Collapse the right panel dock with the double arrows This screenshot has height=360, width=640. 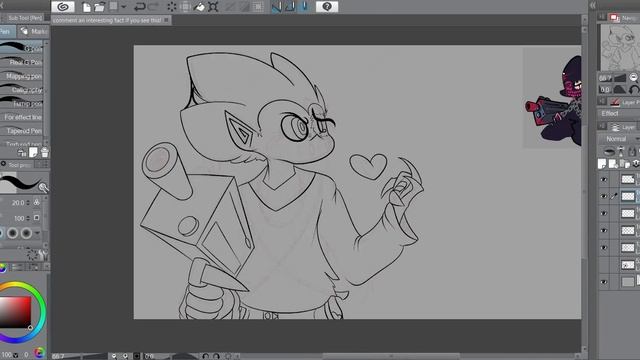593,5
